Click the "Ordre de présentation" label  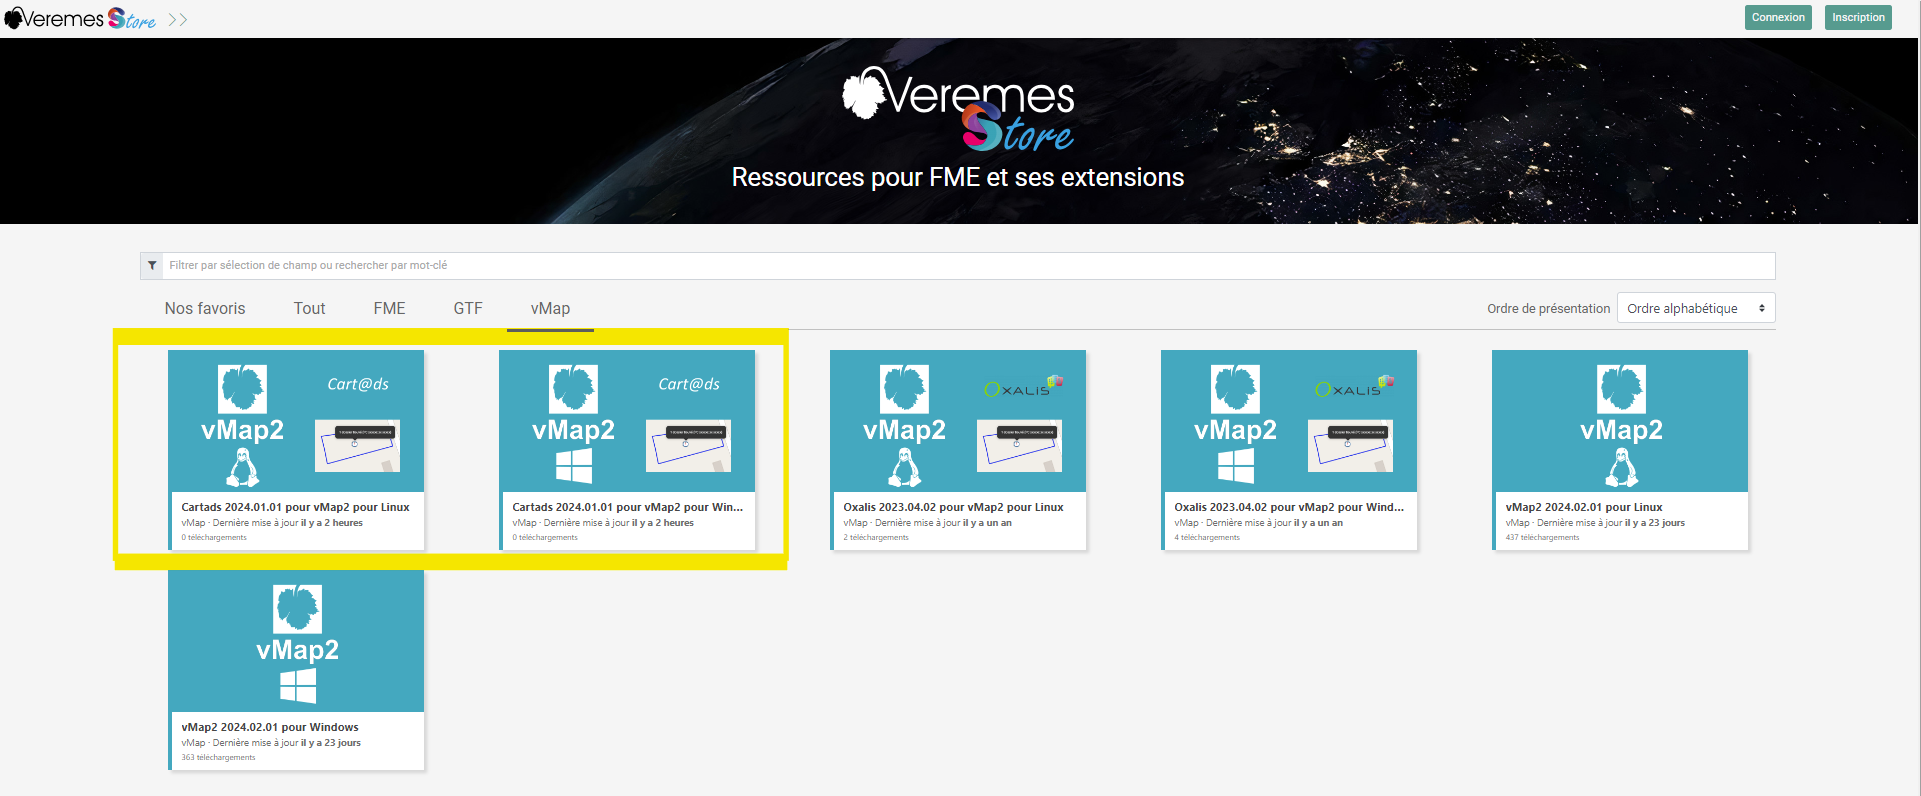(x=1548, y=308)
